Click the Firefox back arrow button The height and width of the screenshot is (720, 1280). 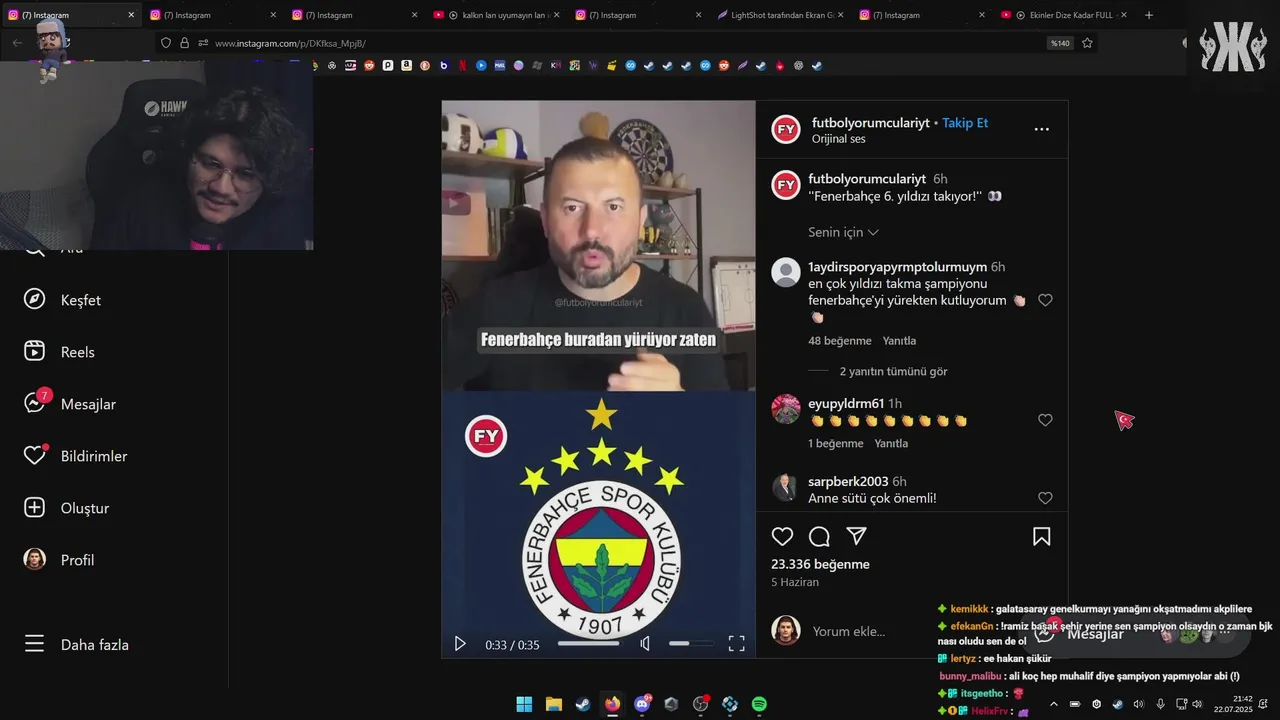(17, 43)
